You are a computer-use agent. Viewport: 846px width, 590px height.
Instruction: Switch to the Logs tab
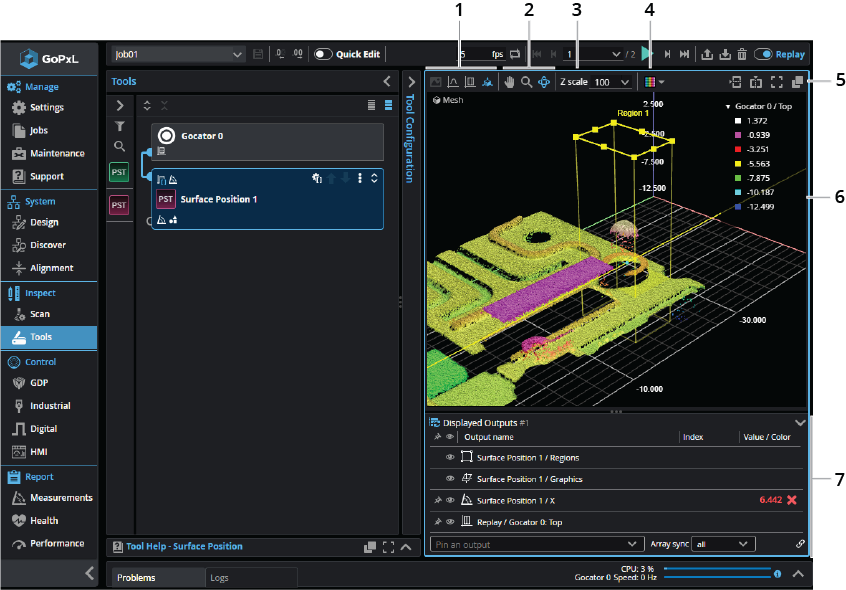tap(220, 578)
